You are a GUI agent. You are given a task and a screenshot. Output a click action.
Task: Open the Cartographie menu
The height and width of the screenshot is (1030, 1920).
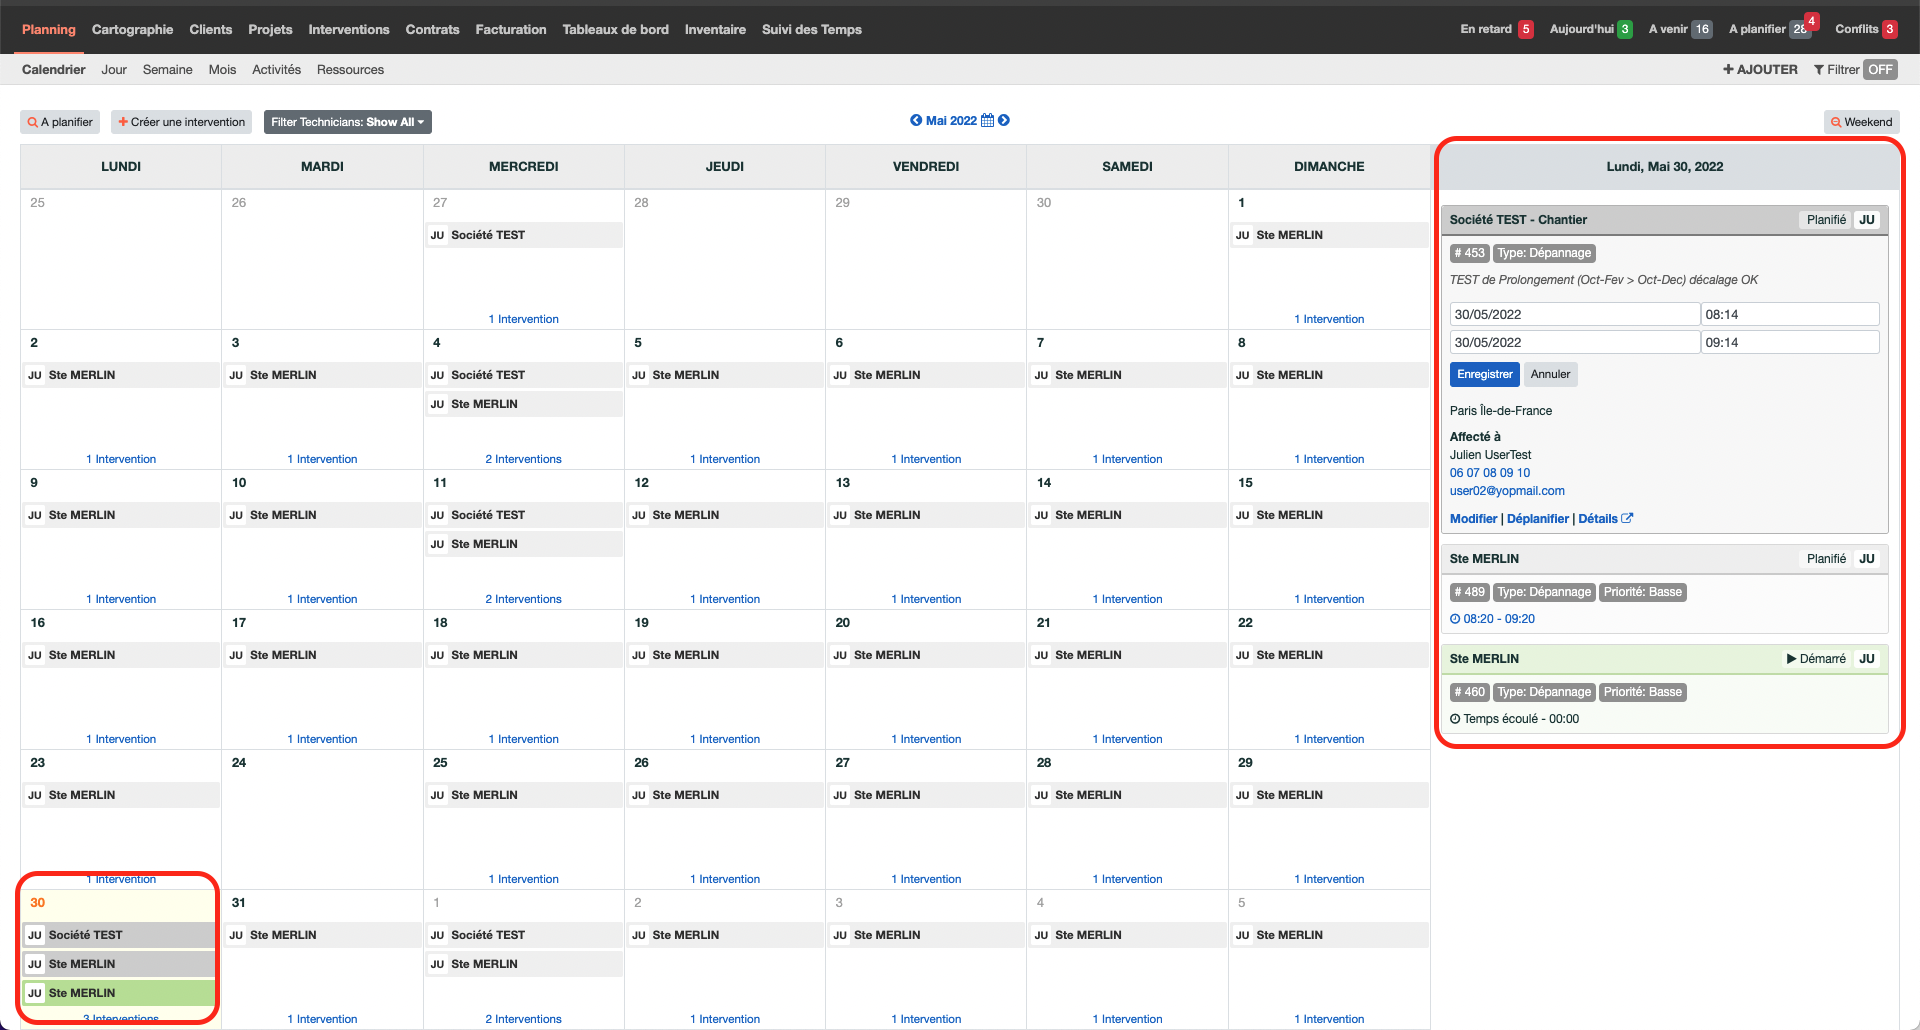[132, 29]
